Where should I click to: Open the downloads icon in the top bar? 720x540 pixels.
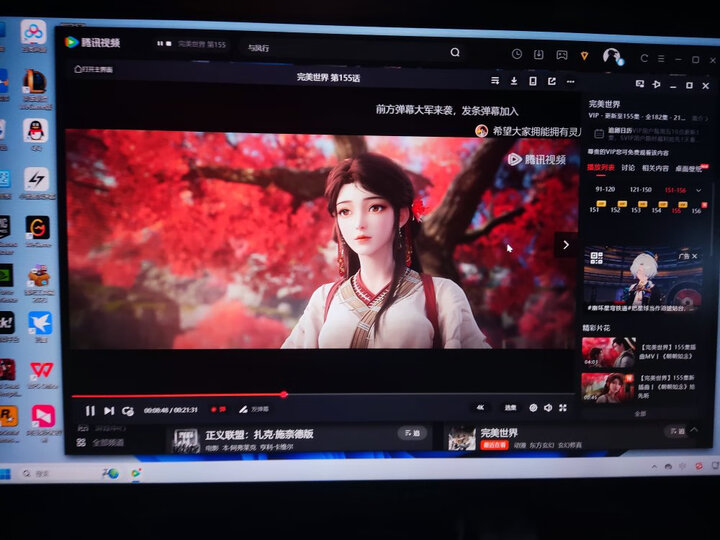point(539,54)
